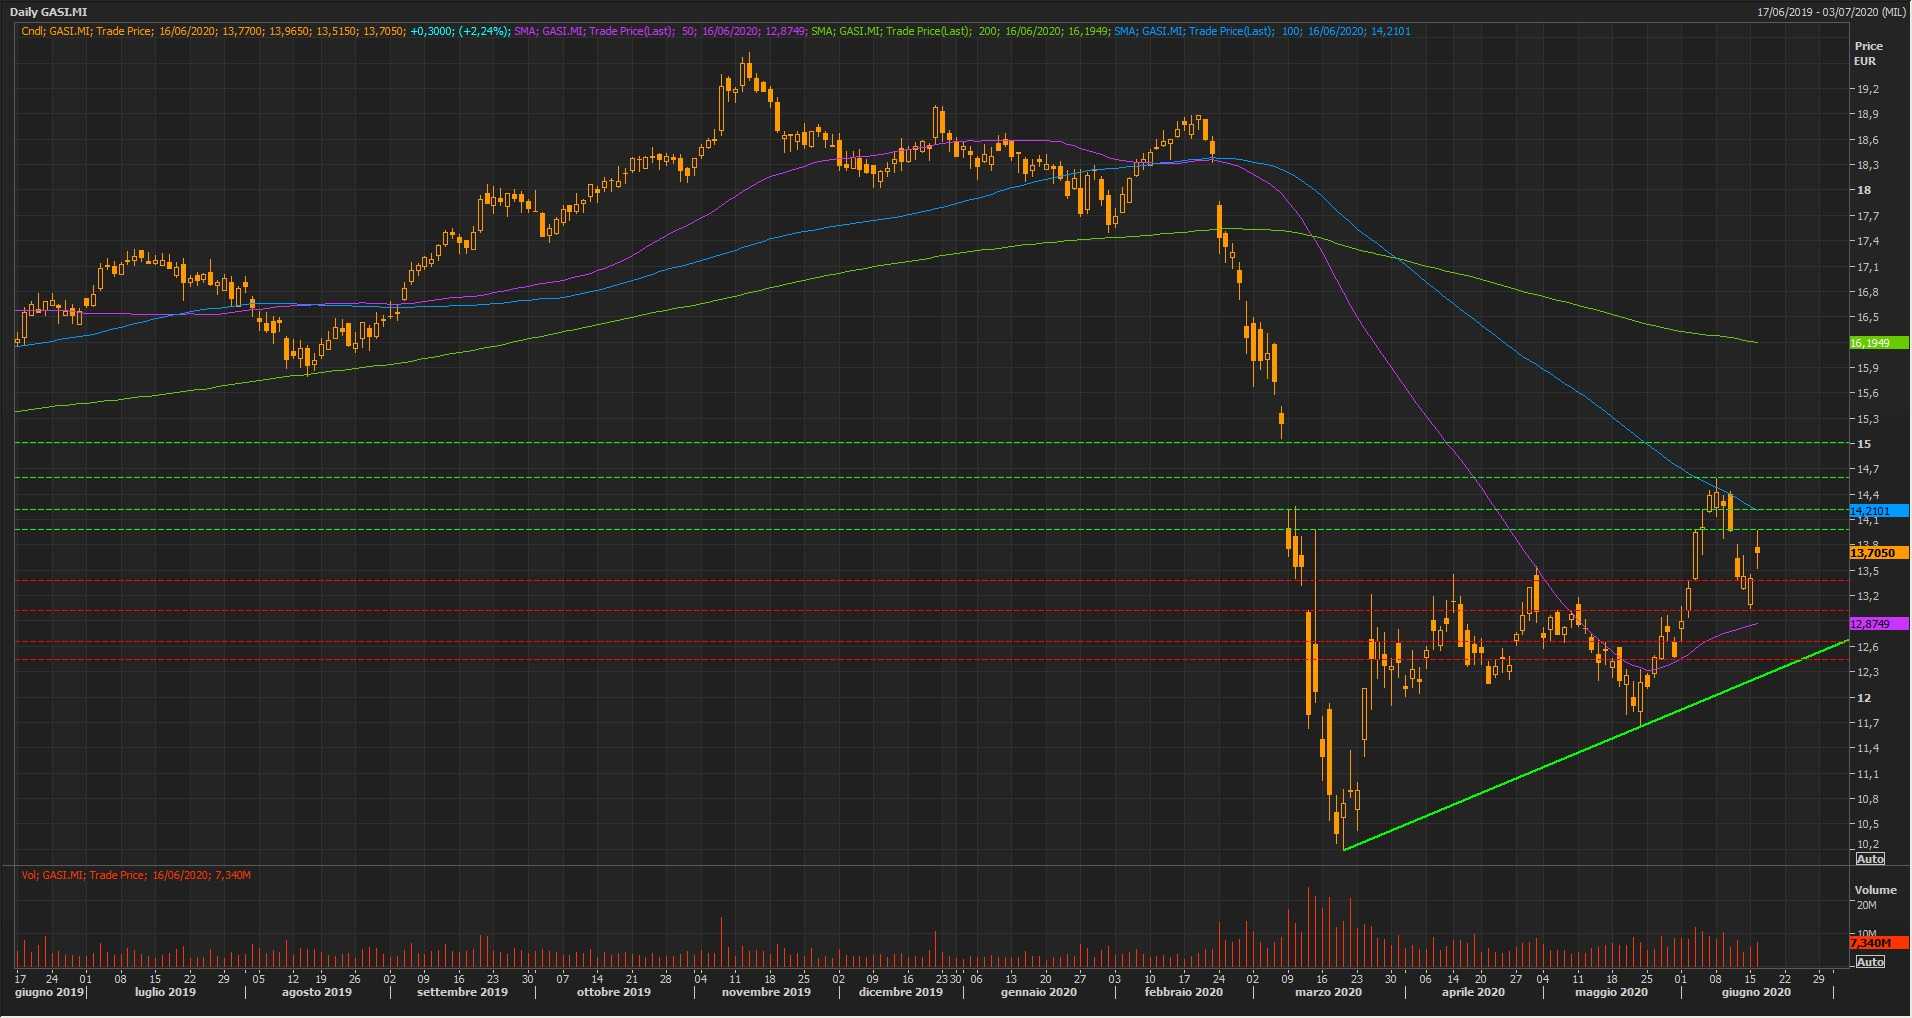Click marzo 2020 on the time axis
Viewport: 1912px width, 1018px height.
(1328, 992)
